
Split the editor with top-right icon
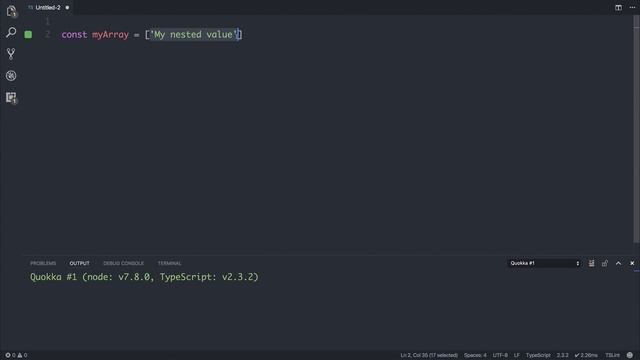[x=618, y=7]
